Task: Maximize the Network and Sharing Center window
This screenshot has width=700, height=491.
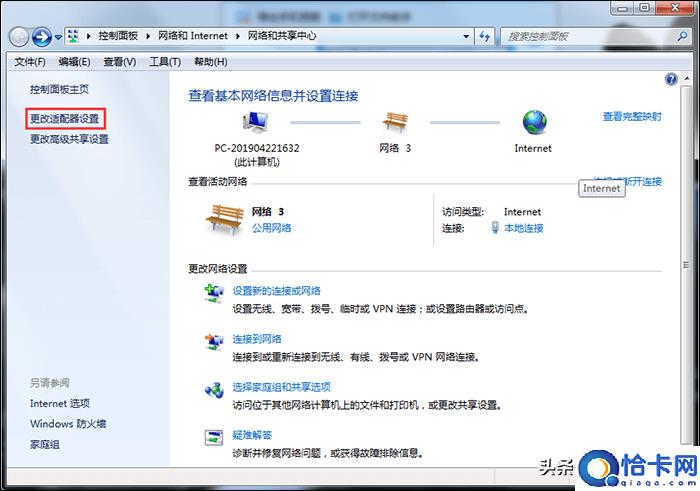Action: [644, 8]
